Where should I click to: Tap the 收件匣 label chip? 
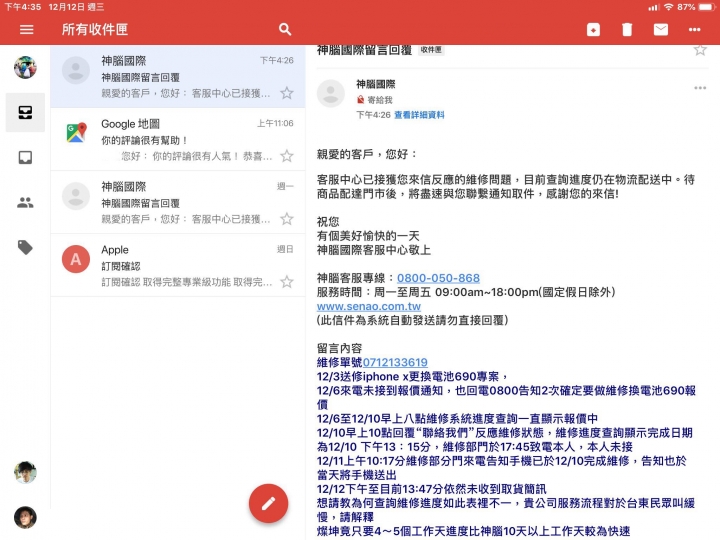pos(431,50)
